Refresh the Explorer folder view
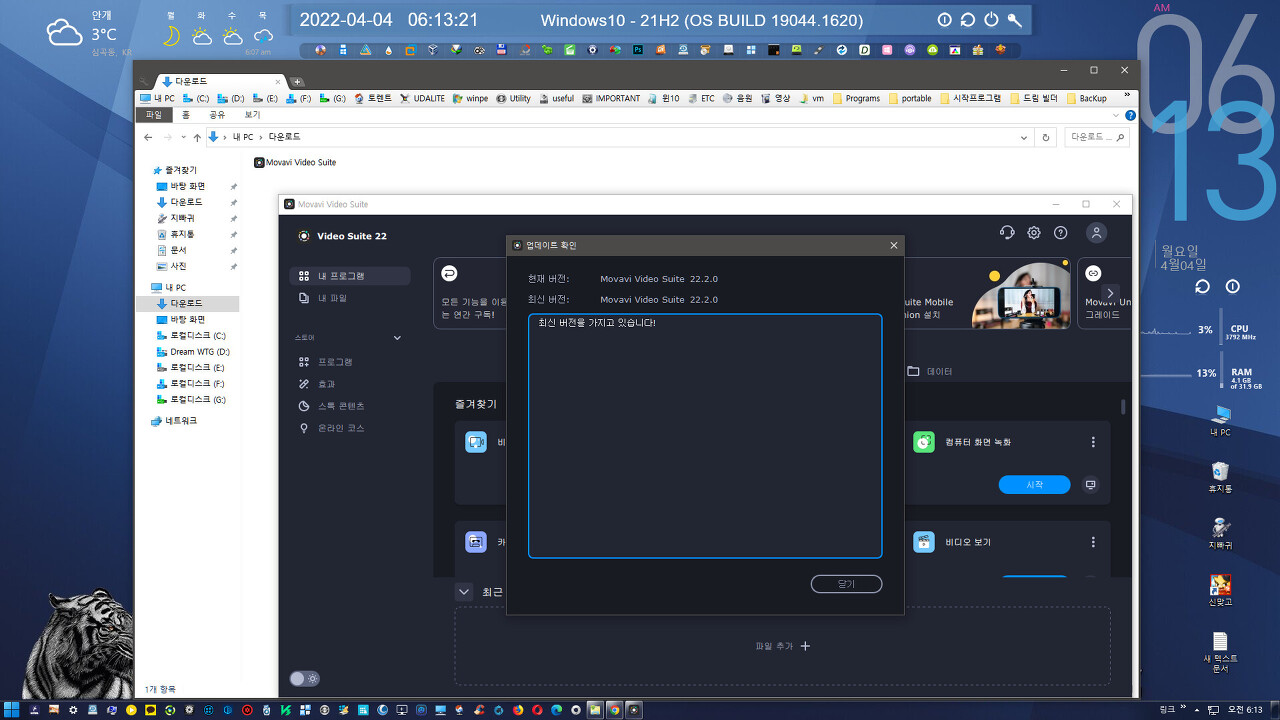 (x=1046, y=137)
